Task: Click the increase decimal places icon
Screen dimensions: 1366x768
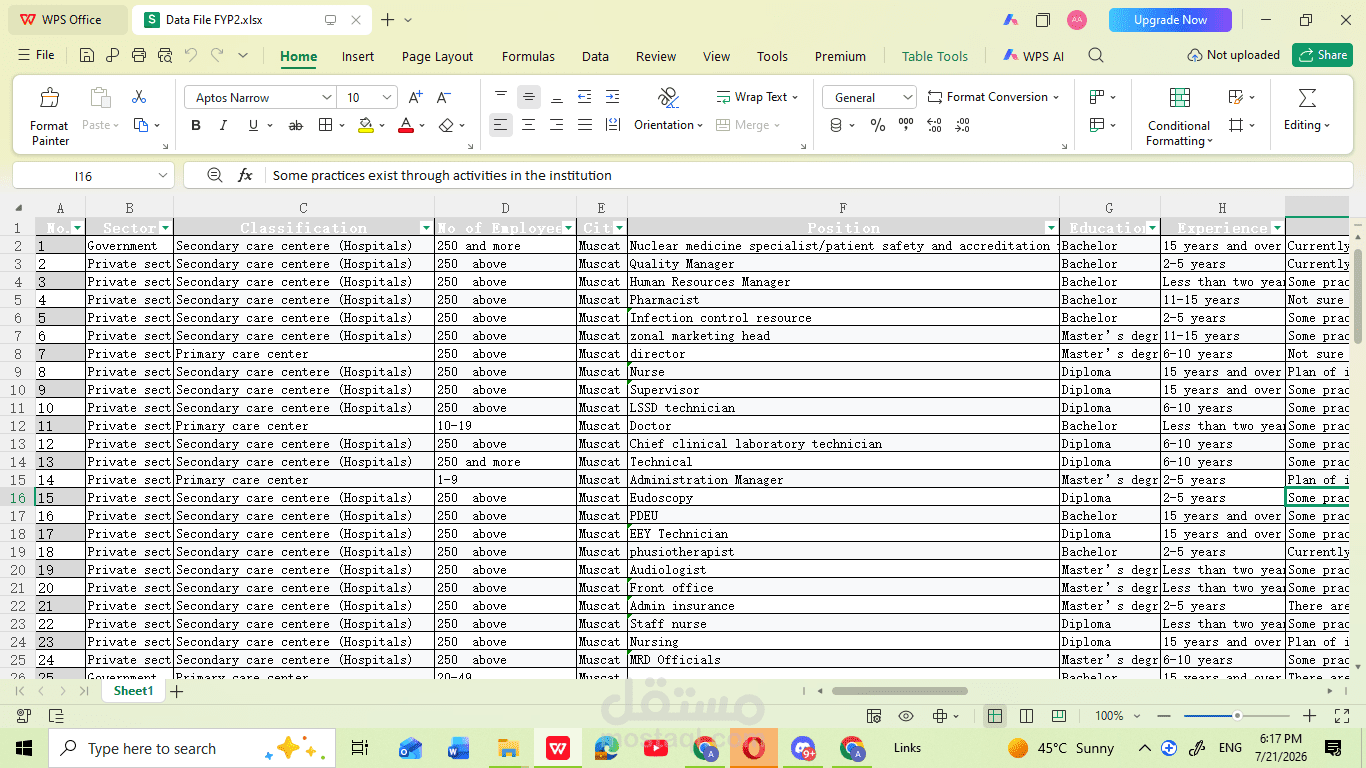Action: point(934,125)
